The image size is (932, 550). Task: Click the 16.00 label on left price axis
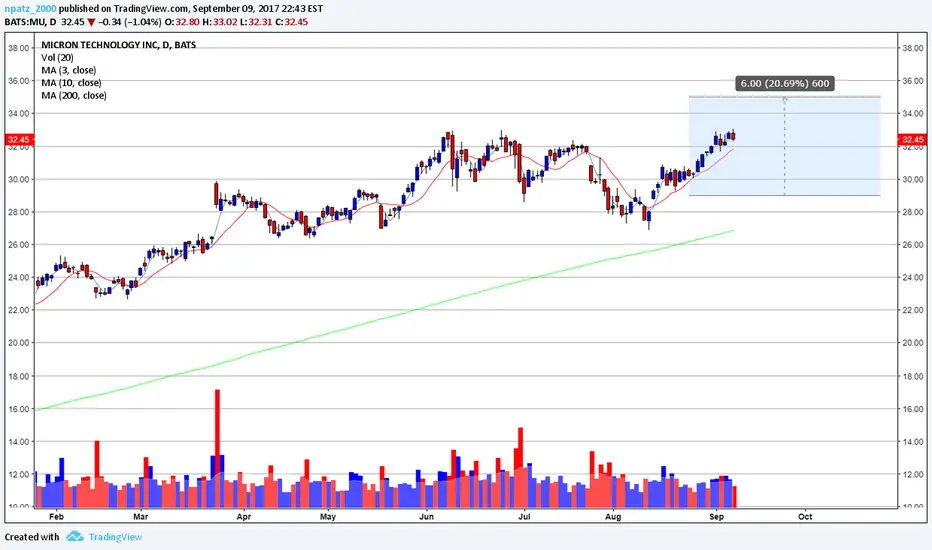(x=19, y=409)
